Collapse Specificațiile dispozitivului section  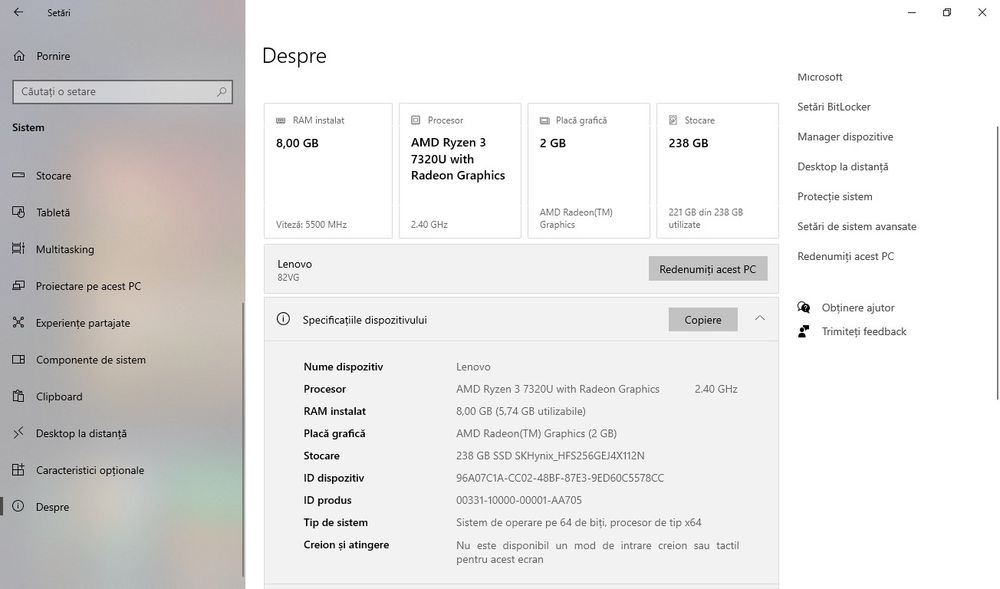[760, 318]
